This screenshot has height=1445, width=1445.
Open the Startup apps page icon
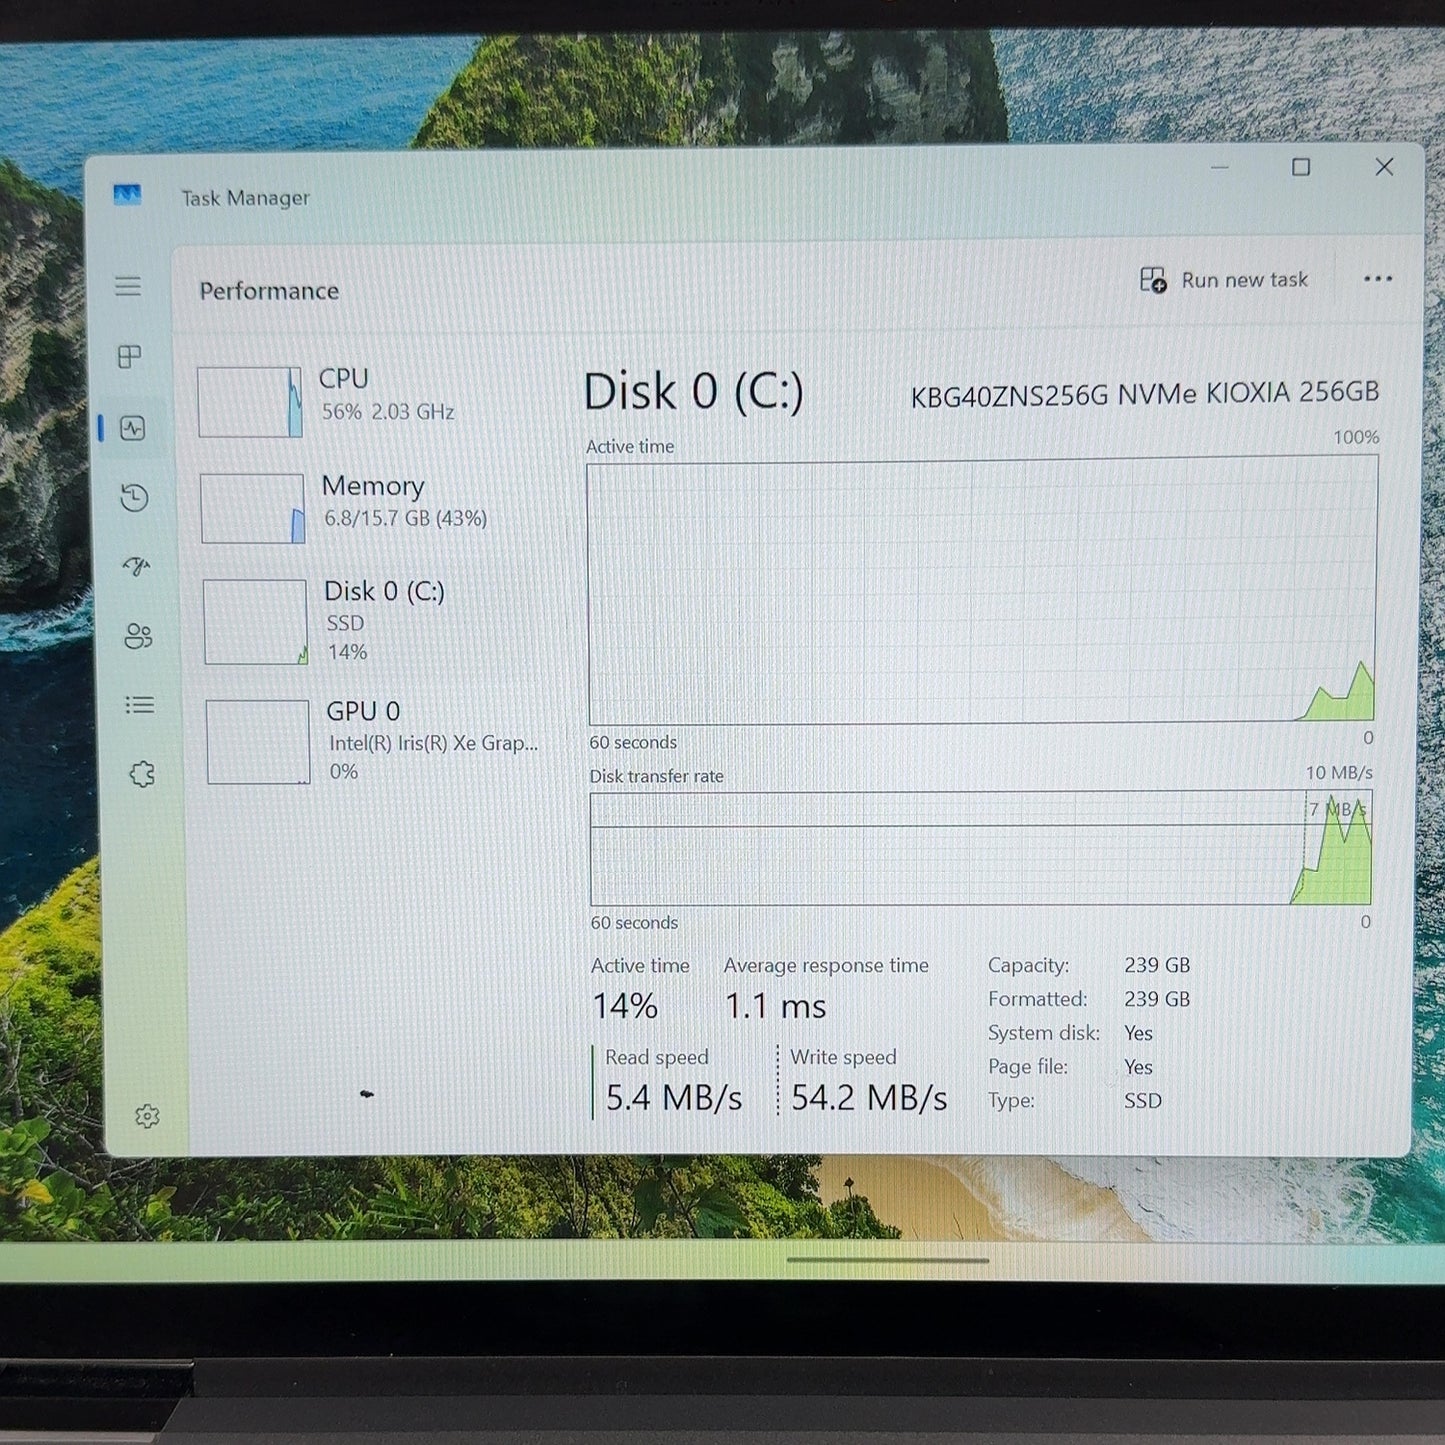pyautogui.click(x=136, y=567)
